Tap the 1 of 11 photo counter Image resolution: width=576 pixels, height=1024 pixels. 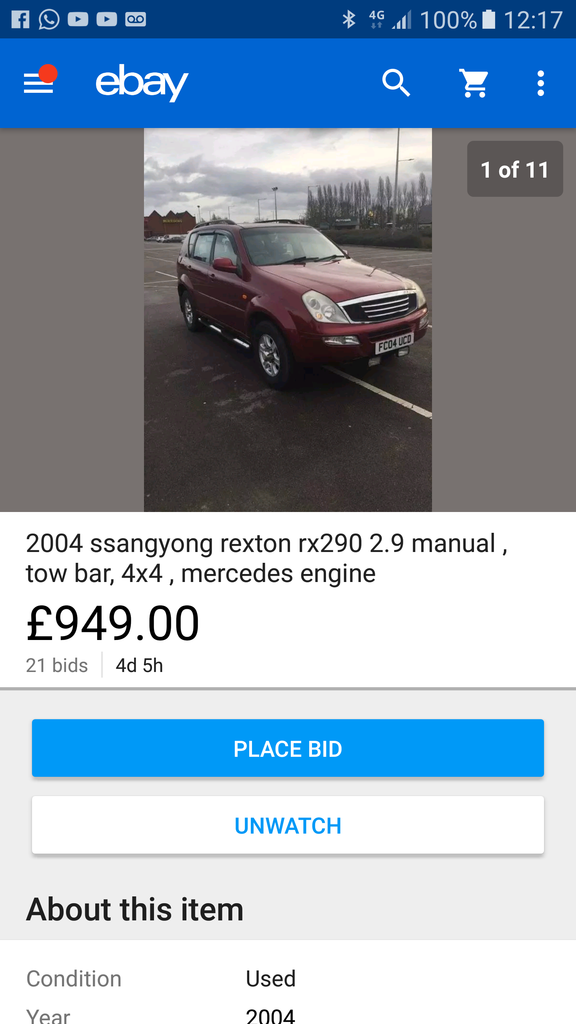coord(515,169)
